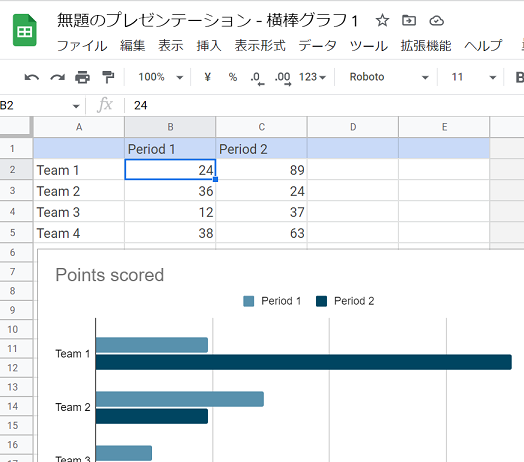Click the document title text

tap(208, 21)
